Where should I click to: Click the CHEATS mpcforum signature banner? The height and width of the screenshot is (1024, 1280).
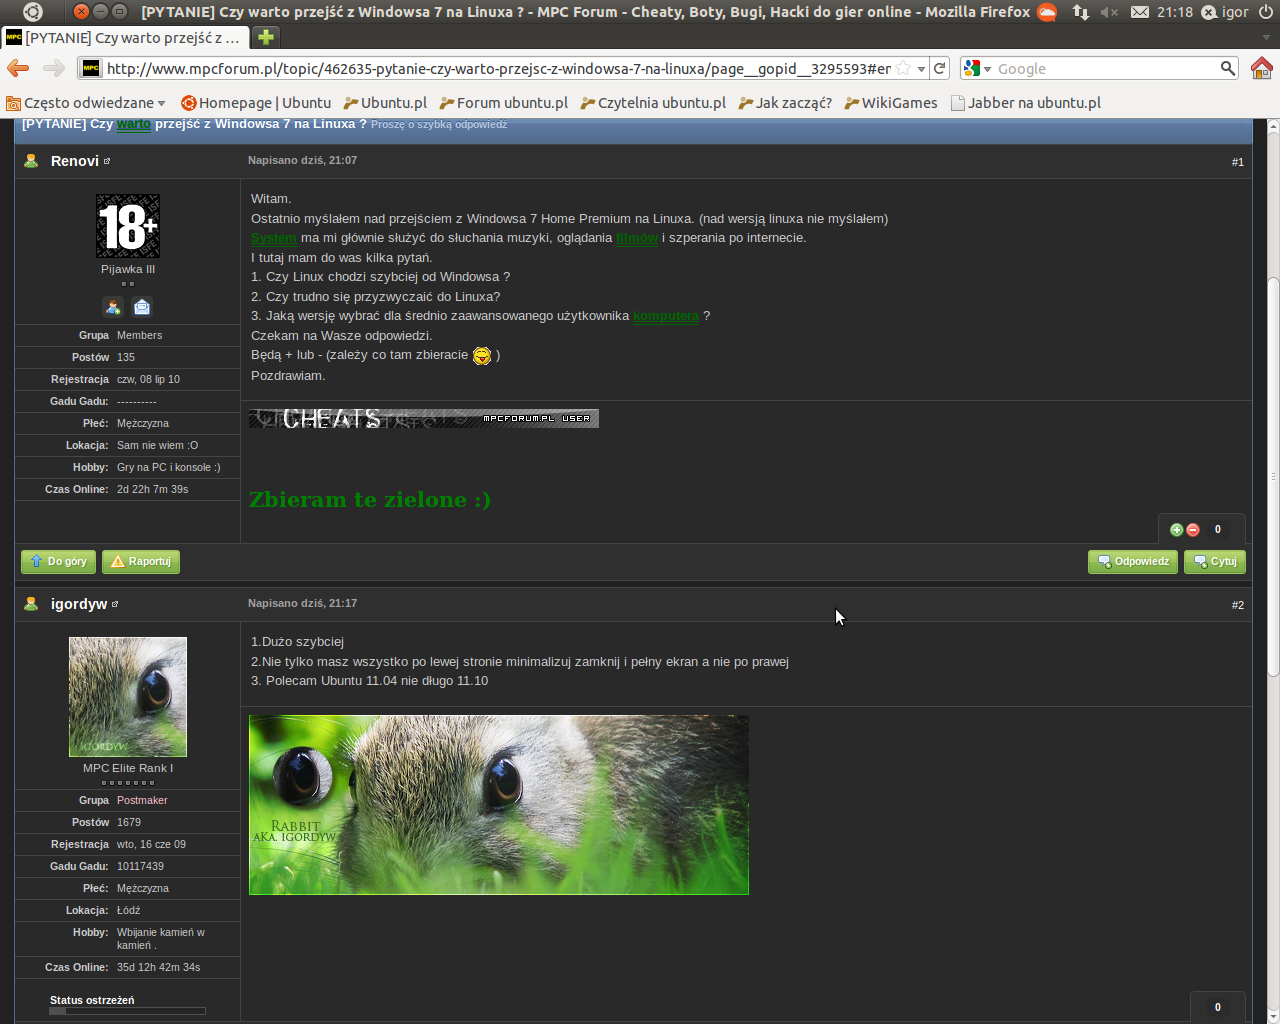[424, 418]
